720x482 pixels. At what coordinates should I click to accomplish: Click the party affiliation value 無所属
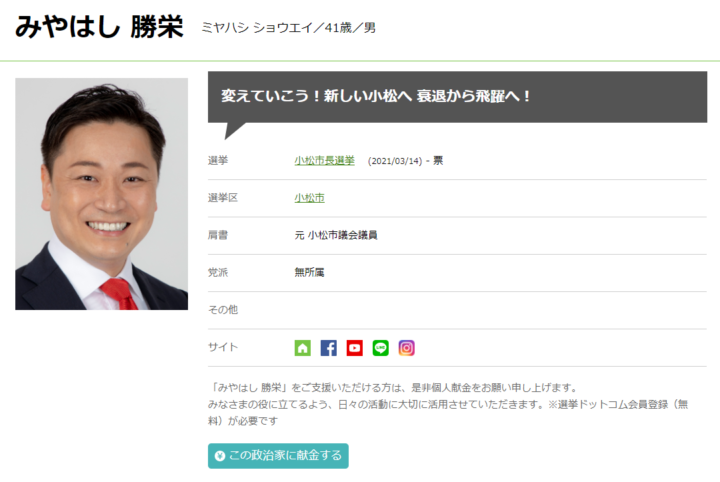309,272
